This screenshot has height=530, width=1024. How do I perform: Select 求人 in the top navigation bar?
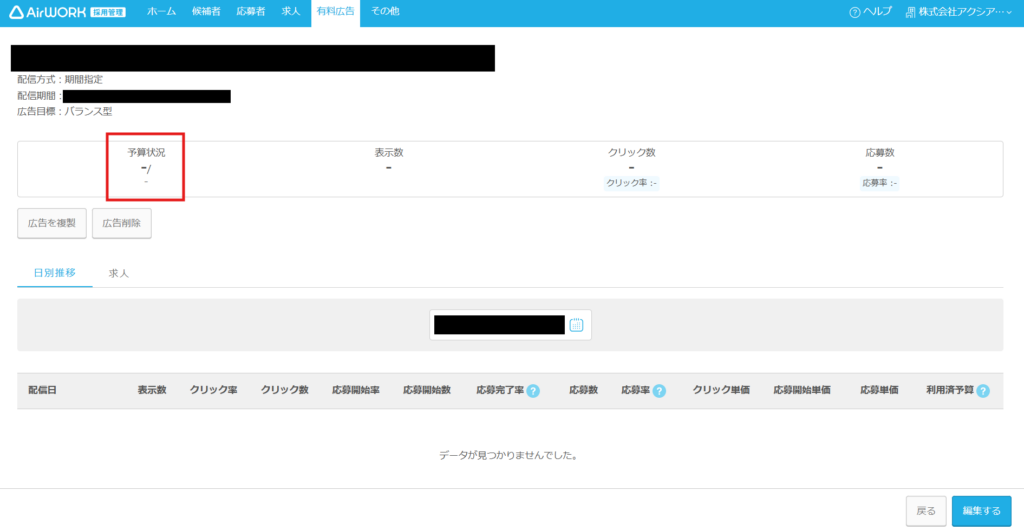click(x=291, y=12)
